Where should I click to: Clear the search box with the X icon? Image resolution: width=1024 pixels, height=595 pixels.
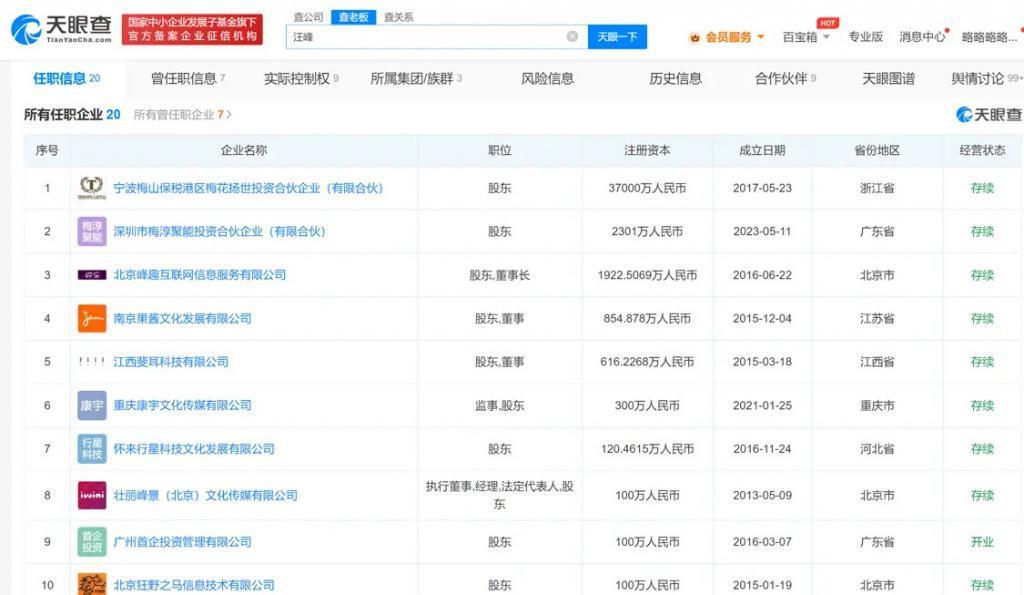pyautogui.click(x=572, y=37)
